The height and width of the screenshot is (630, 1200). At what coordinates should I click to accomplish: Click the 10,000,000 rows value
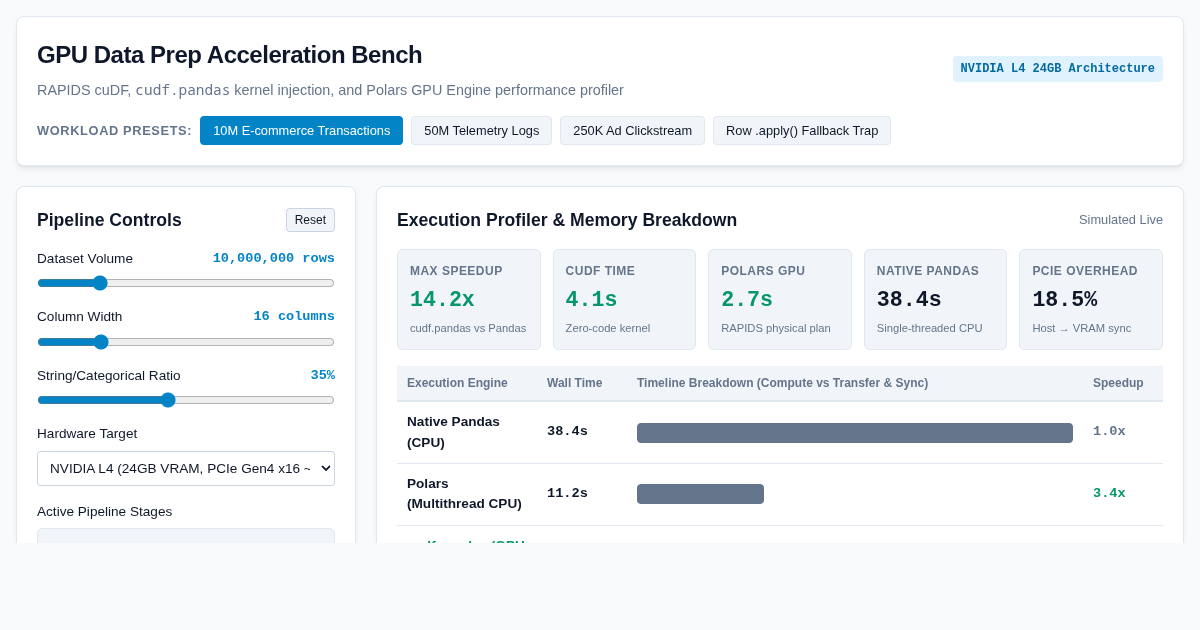(x=274, y=258)
